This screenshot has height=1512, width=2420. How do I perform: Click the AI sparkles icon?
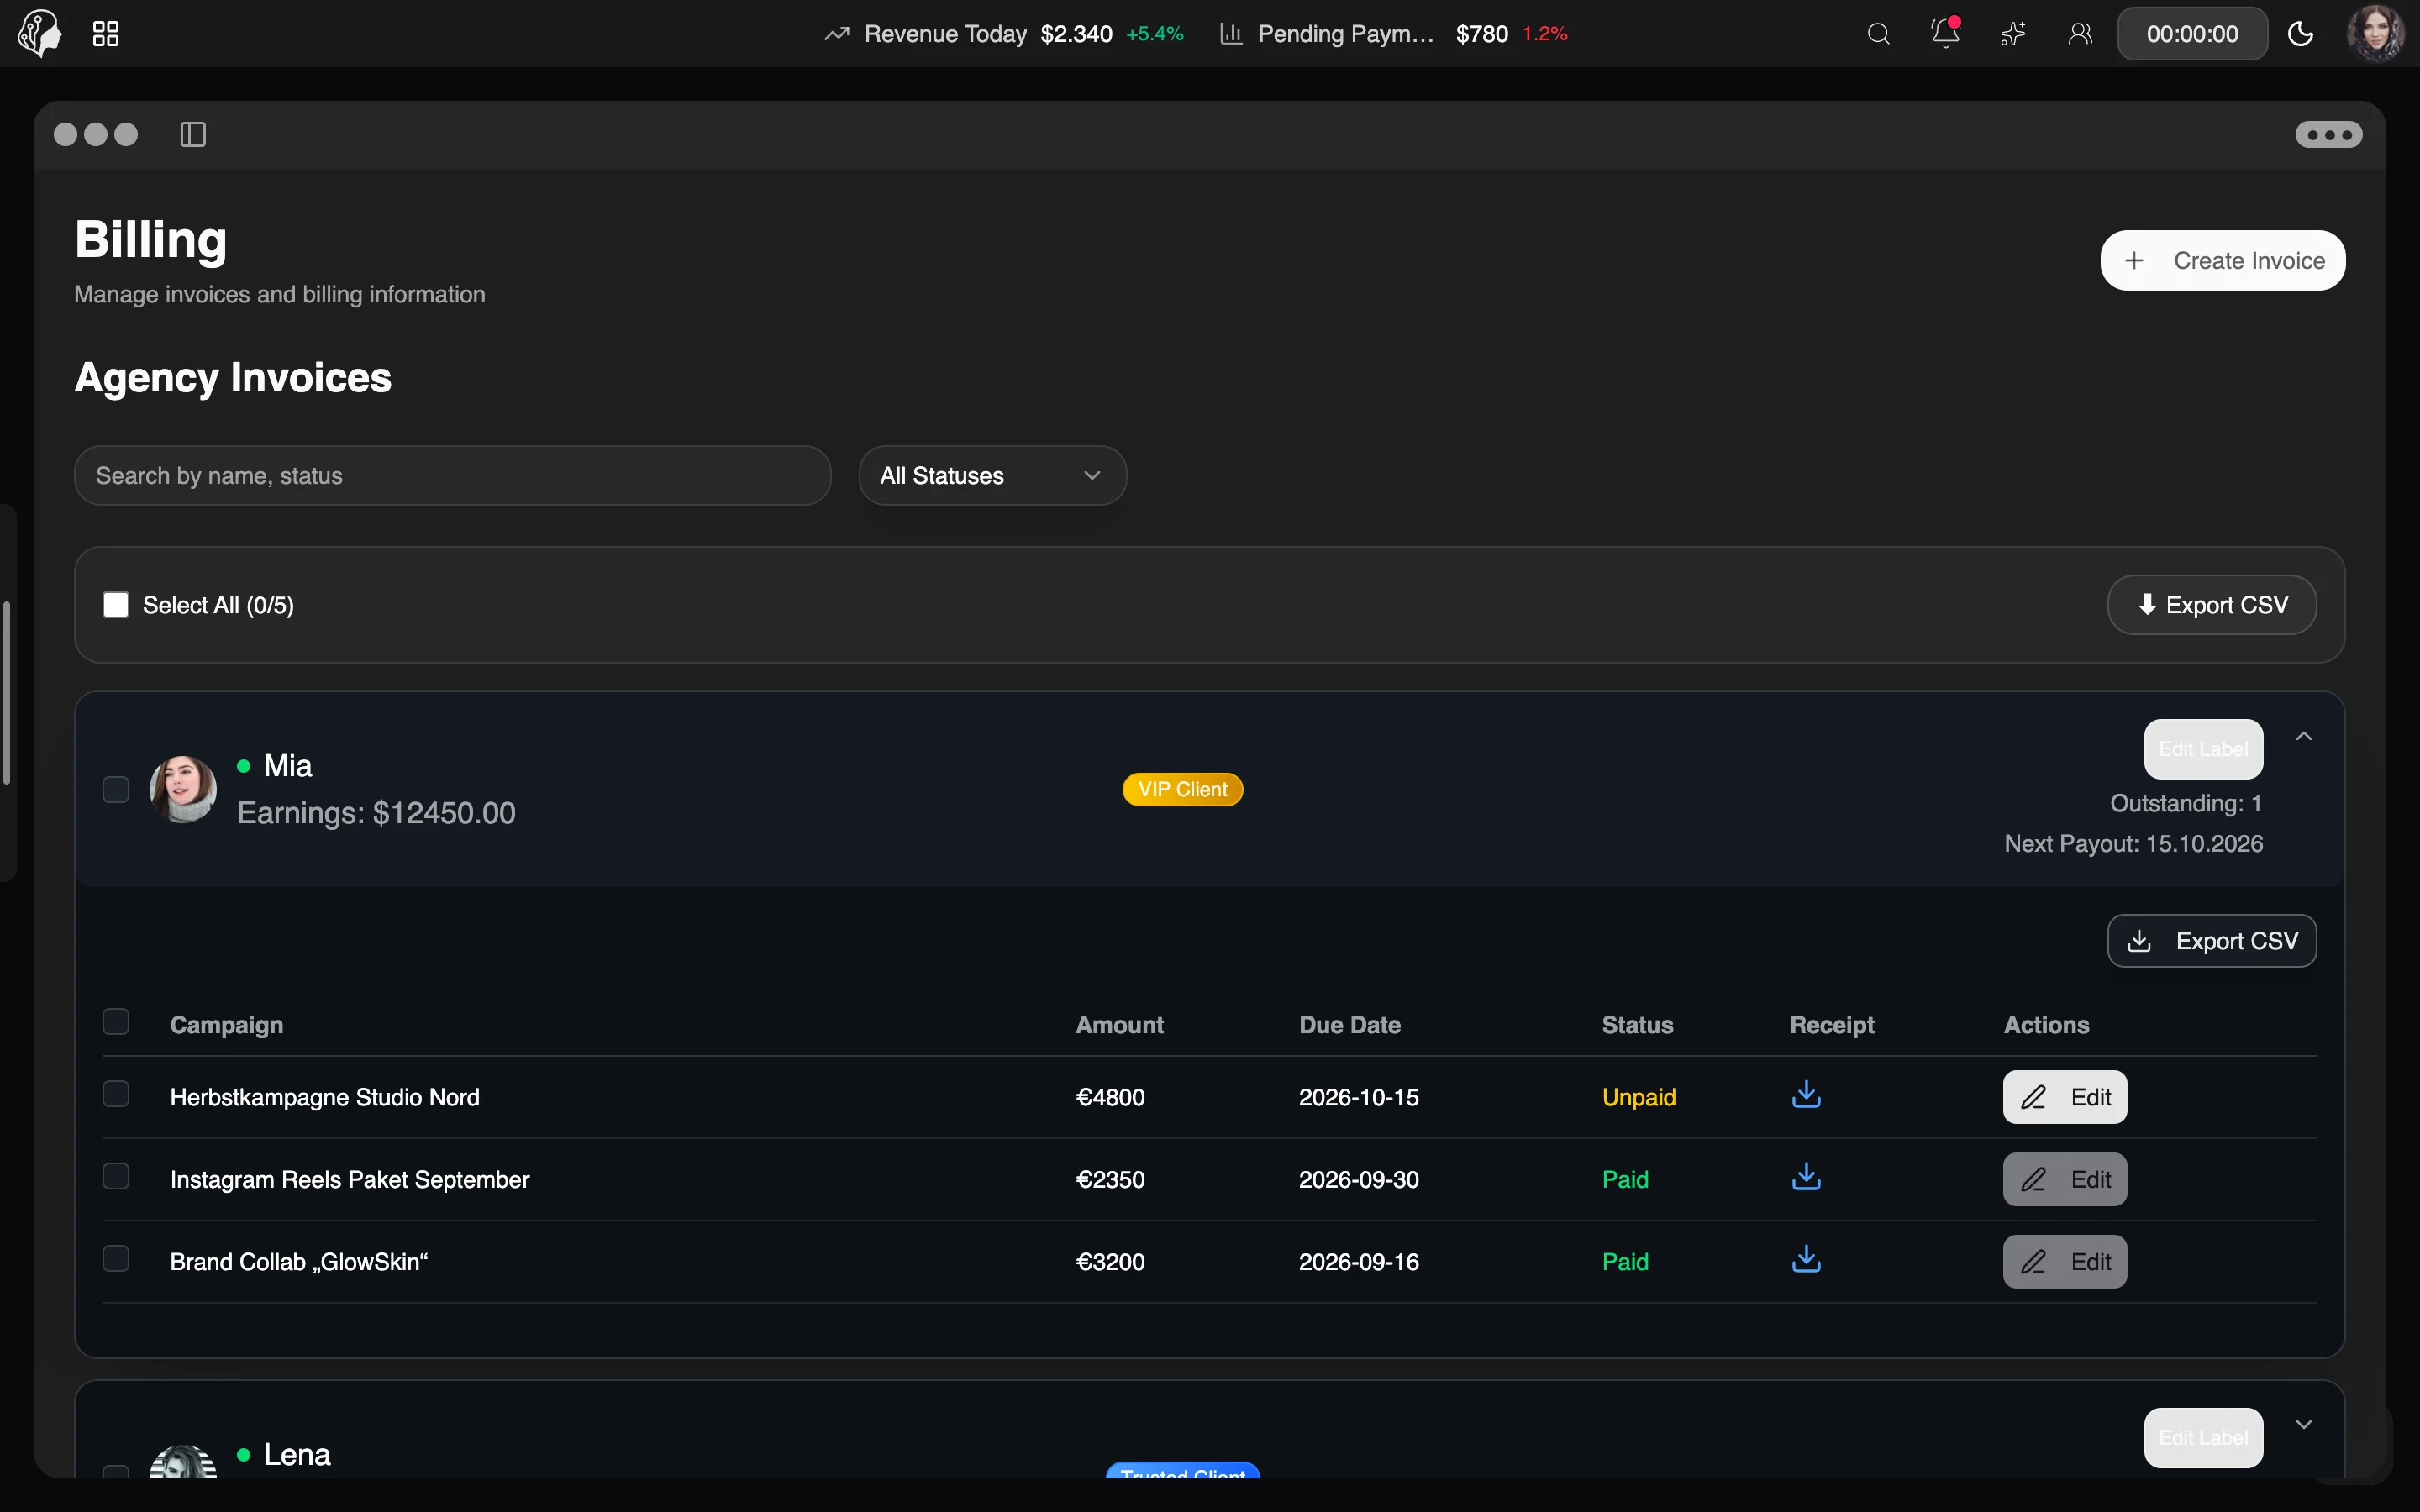pos(2013,34)
